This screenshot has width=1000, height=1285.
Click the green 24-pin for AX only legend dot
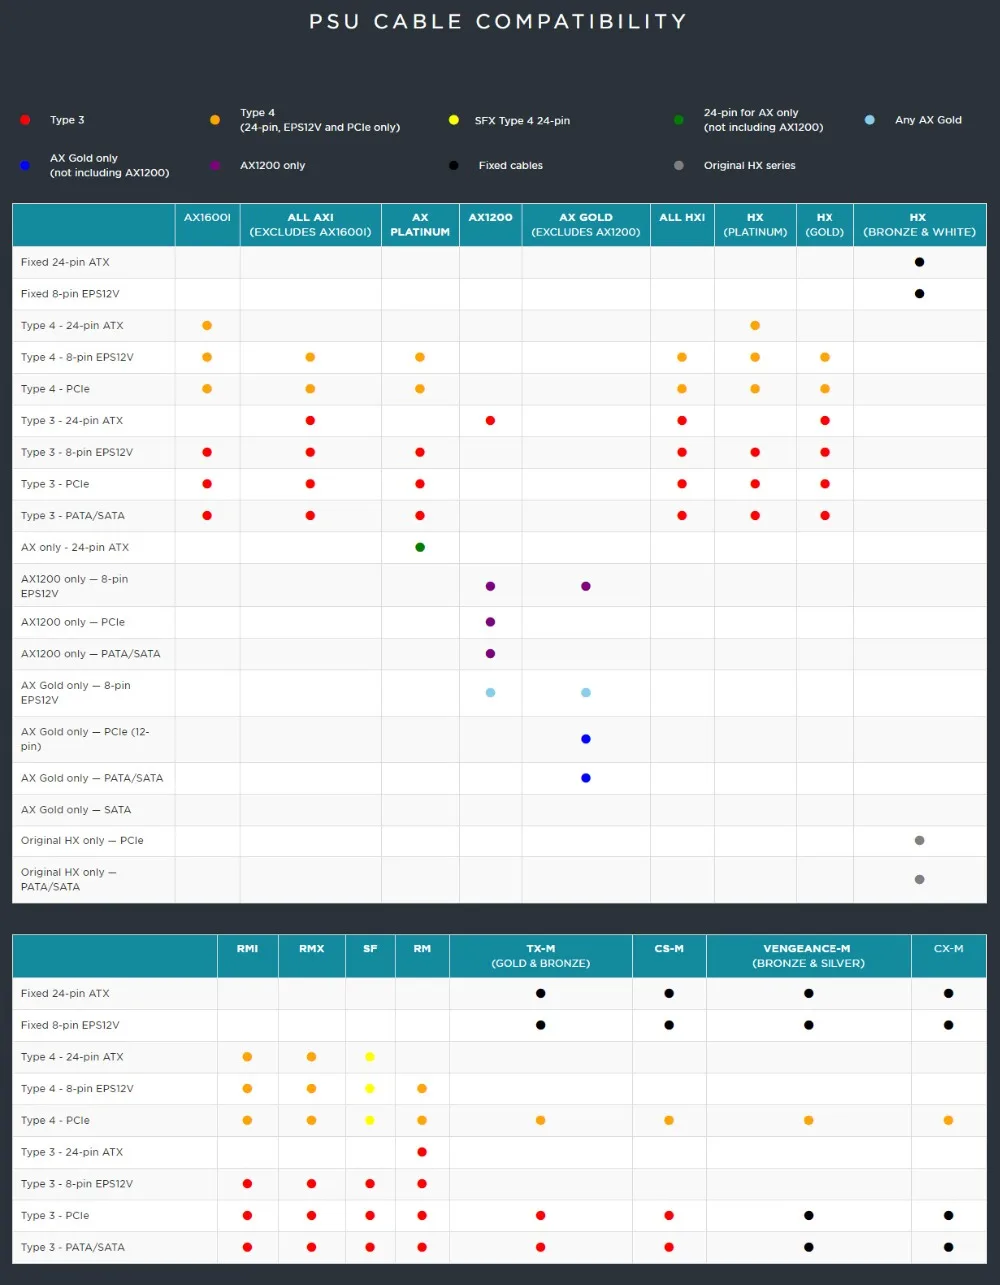[679, 120]
